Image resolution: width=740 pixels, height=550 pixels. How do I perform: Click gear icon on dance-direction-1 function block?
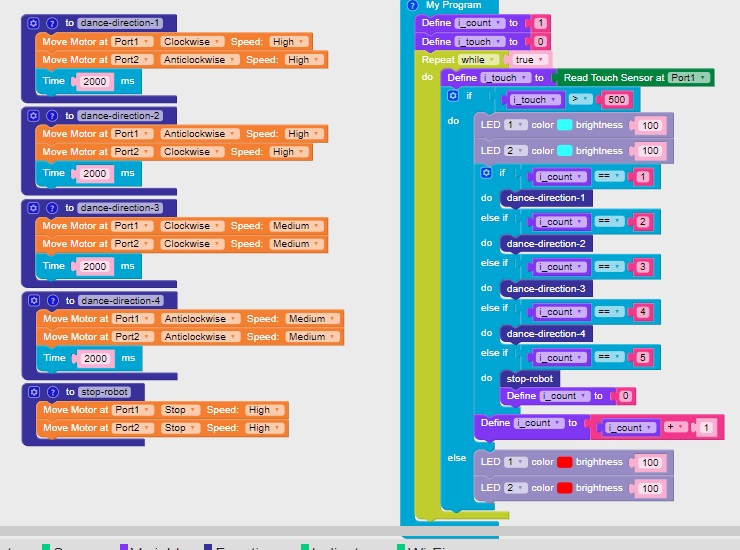pyautogui.click(x=33, y=22)
